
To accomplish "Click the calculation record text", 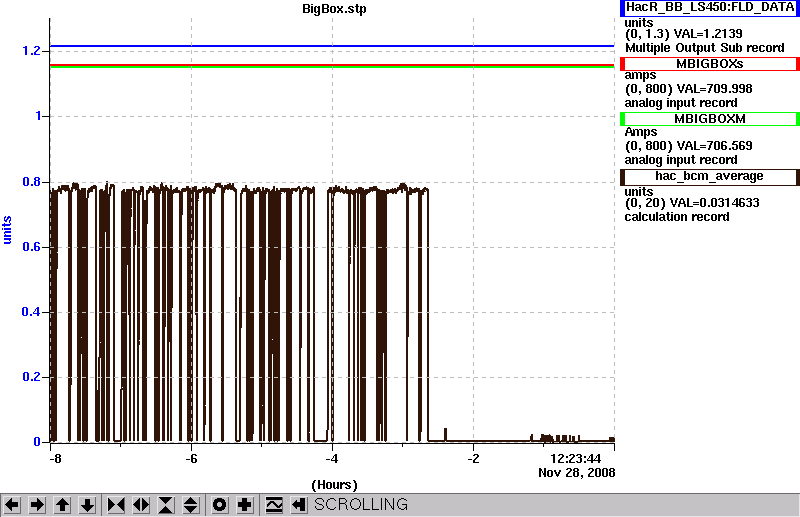I will (x=677, y=217).
